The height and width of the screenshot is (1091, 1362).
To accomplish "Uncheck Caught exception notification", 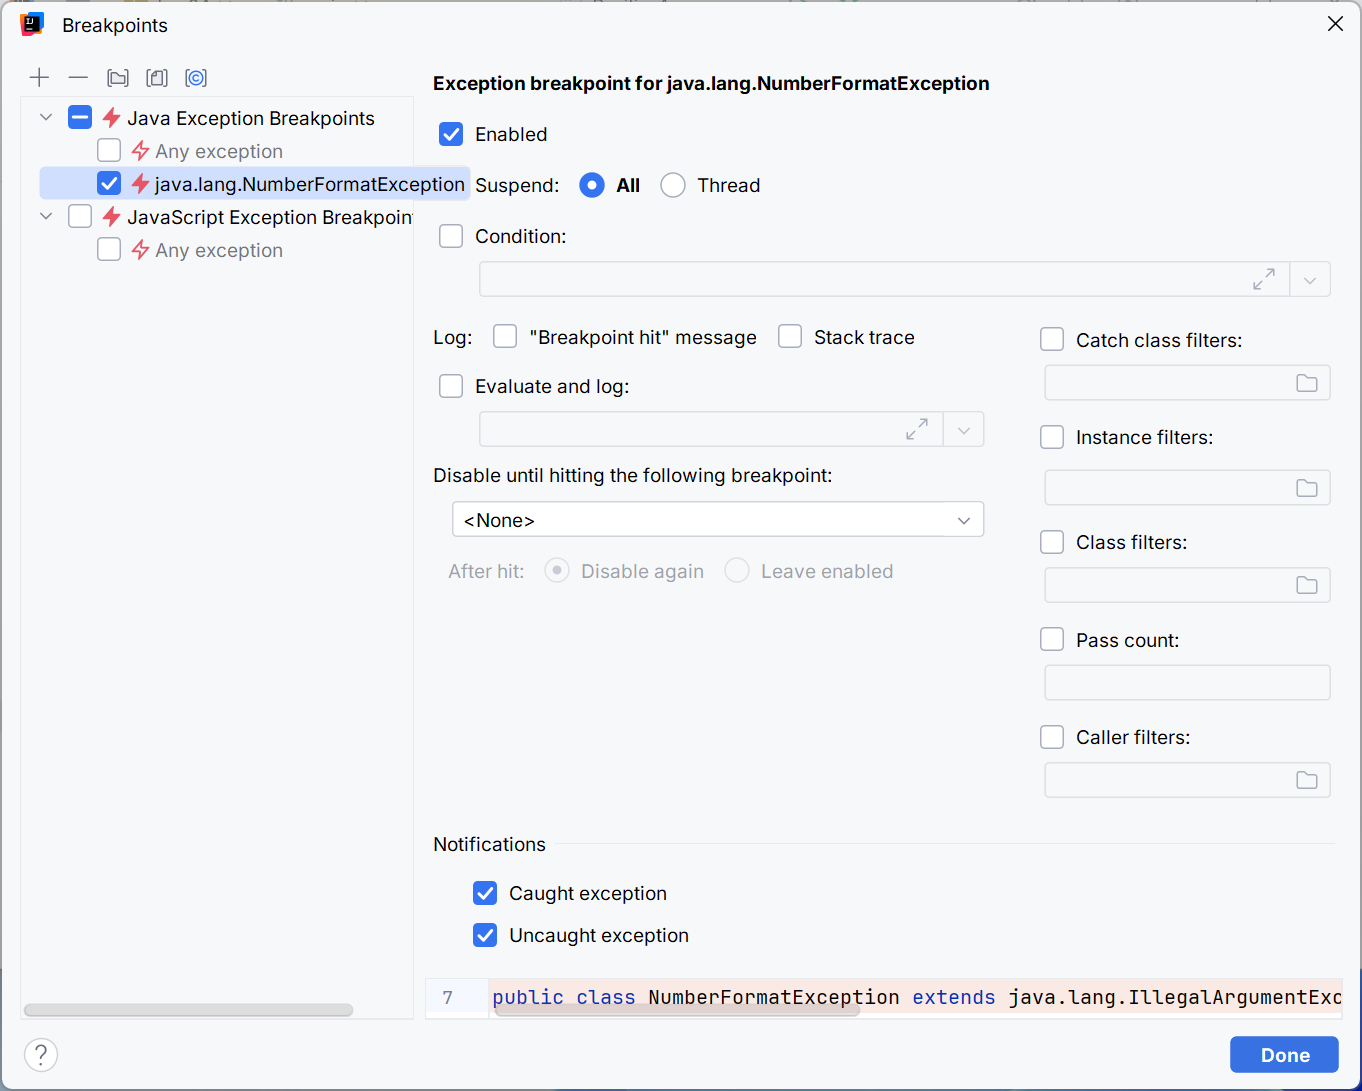I will (x=485, y=893).
